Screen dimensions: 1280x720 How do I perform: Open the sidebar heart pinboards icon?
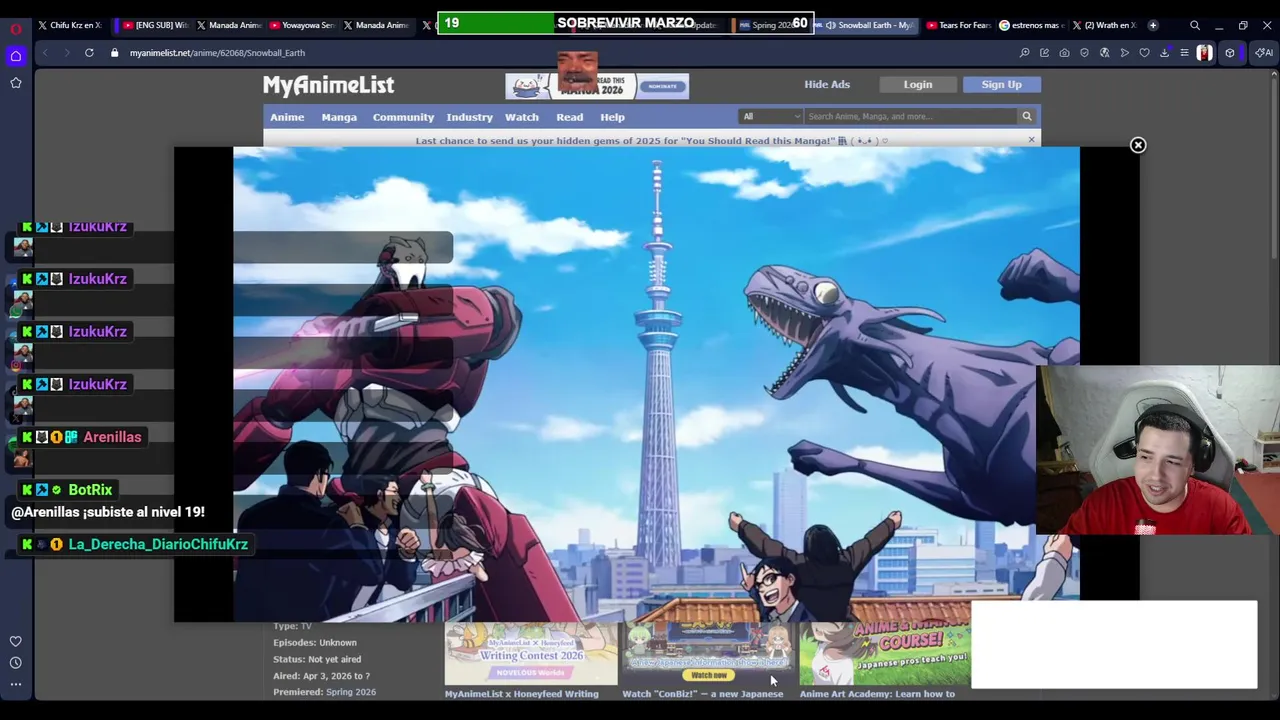tap(16, 641)
